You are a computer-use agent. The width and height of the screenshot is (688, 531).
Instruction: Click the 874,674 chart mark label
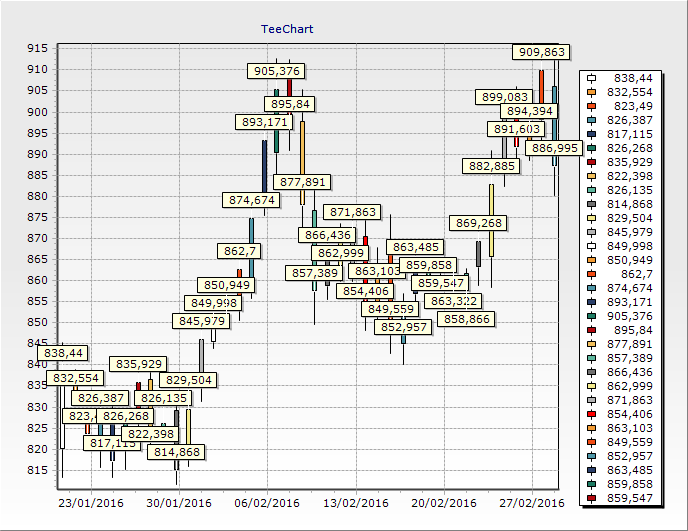click(x=251, y=200)
